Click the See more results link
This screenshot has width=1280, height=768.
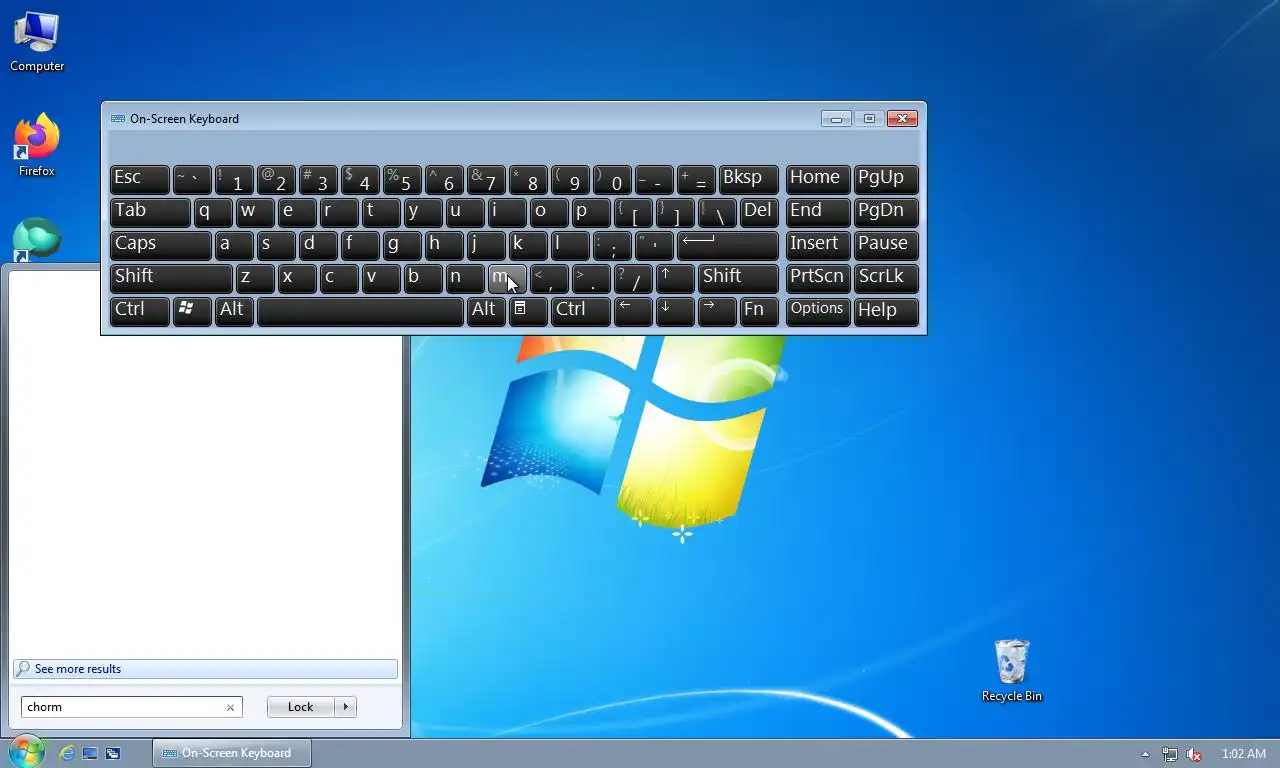click(x=205, y=669)
